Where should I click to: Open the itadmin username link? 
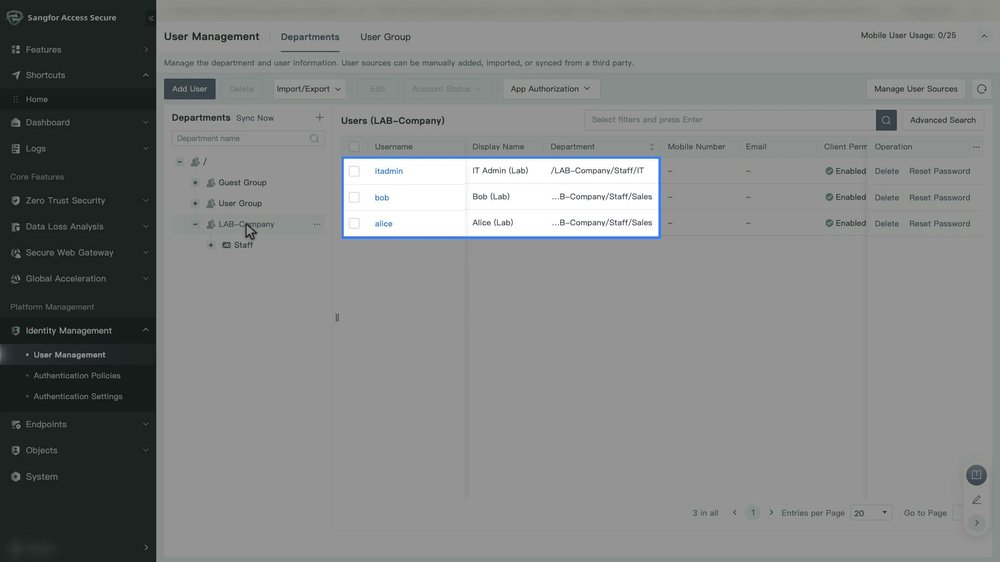point(388,171)
